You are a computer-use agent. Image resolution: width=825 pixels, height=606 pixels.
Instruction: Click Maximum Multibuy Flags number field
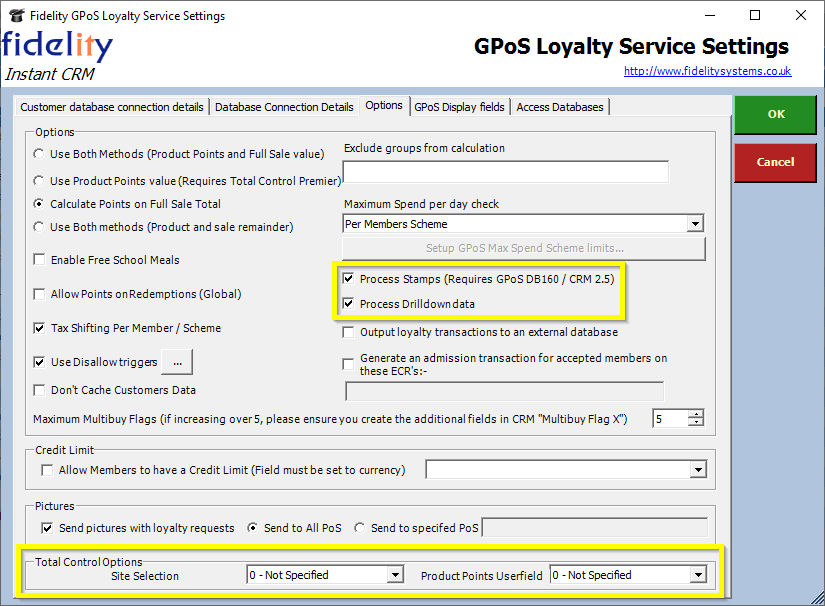(x=670, y=419)
